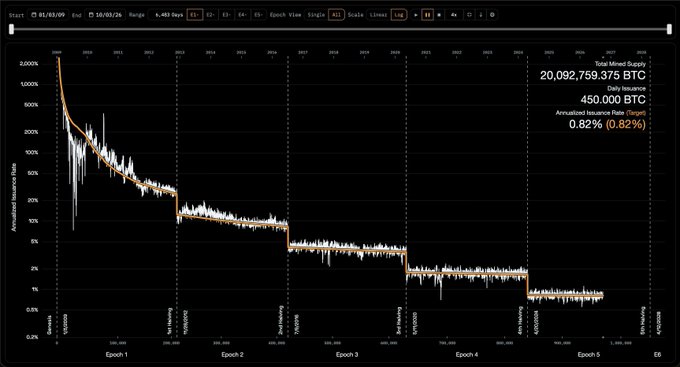Pause the animation playback
This screenshot has width=680, height=367.
(427, 15)
